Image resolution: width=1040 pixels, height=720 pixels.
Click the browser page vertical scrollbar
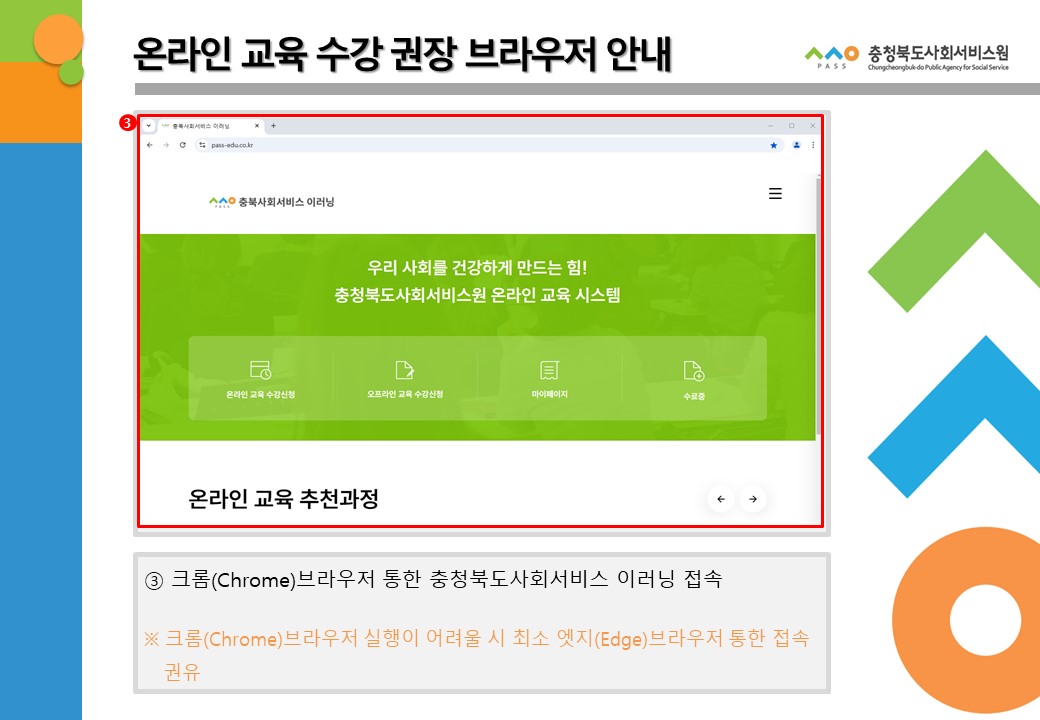click(818, 305)
